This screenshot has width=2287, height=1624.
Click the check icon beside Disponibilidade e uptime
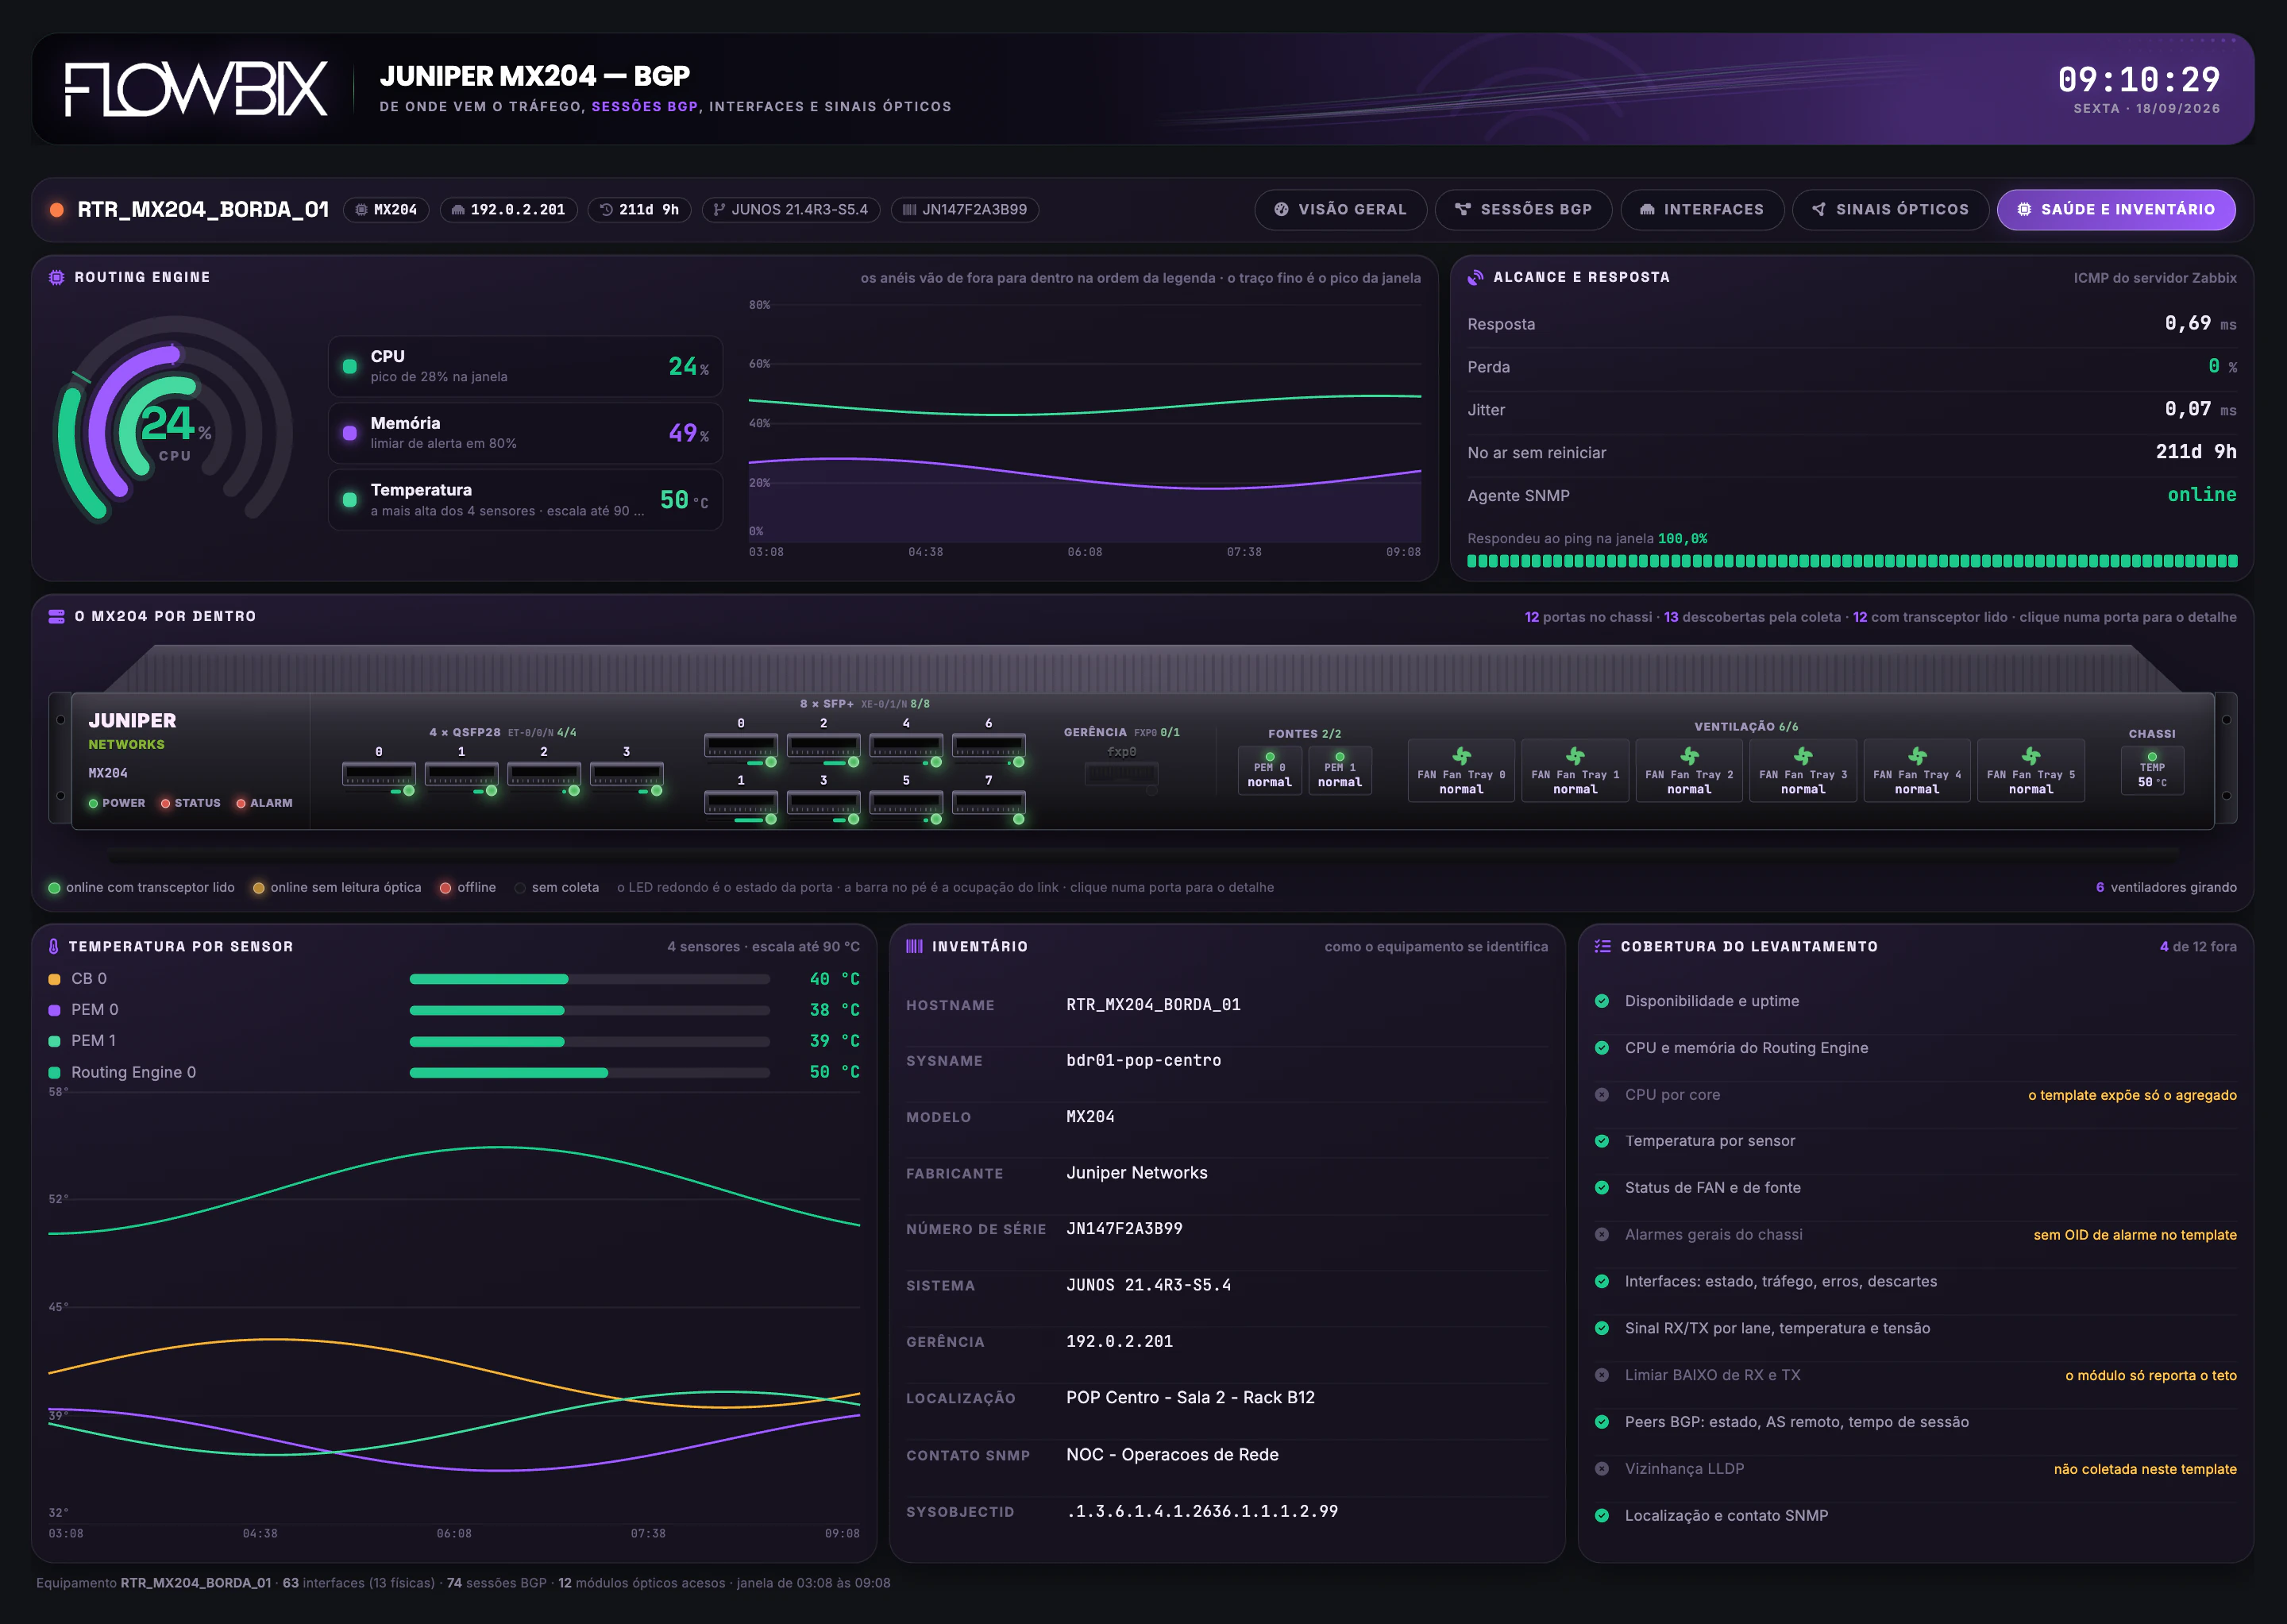[1602, 1001]
